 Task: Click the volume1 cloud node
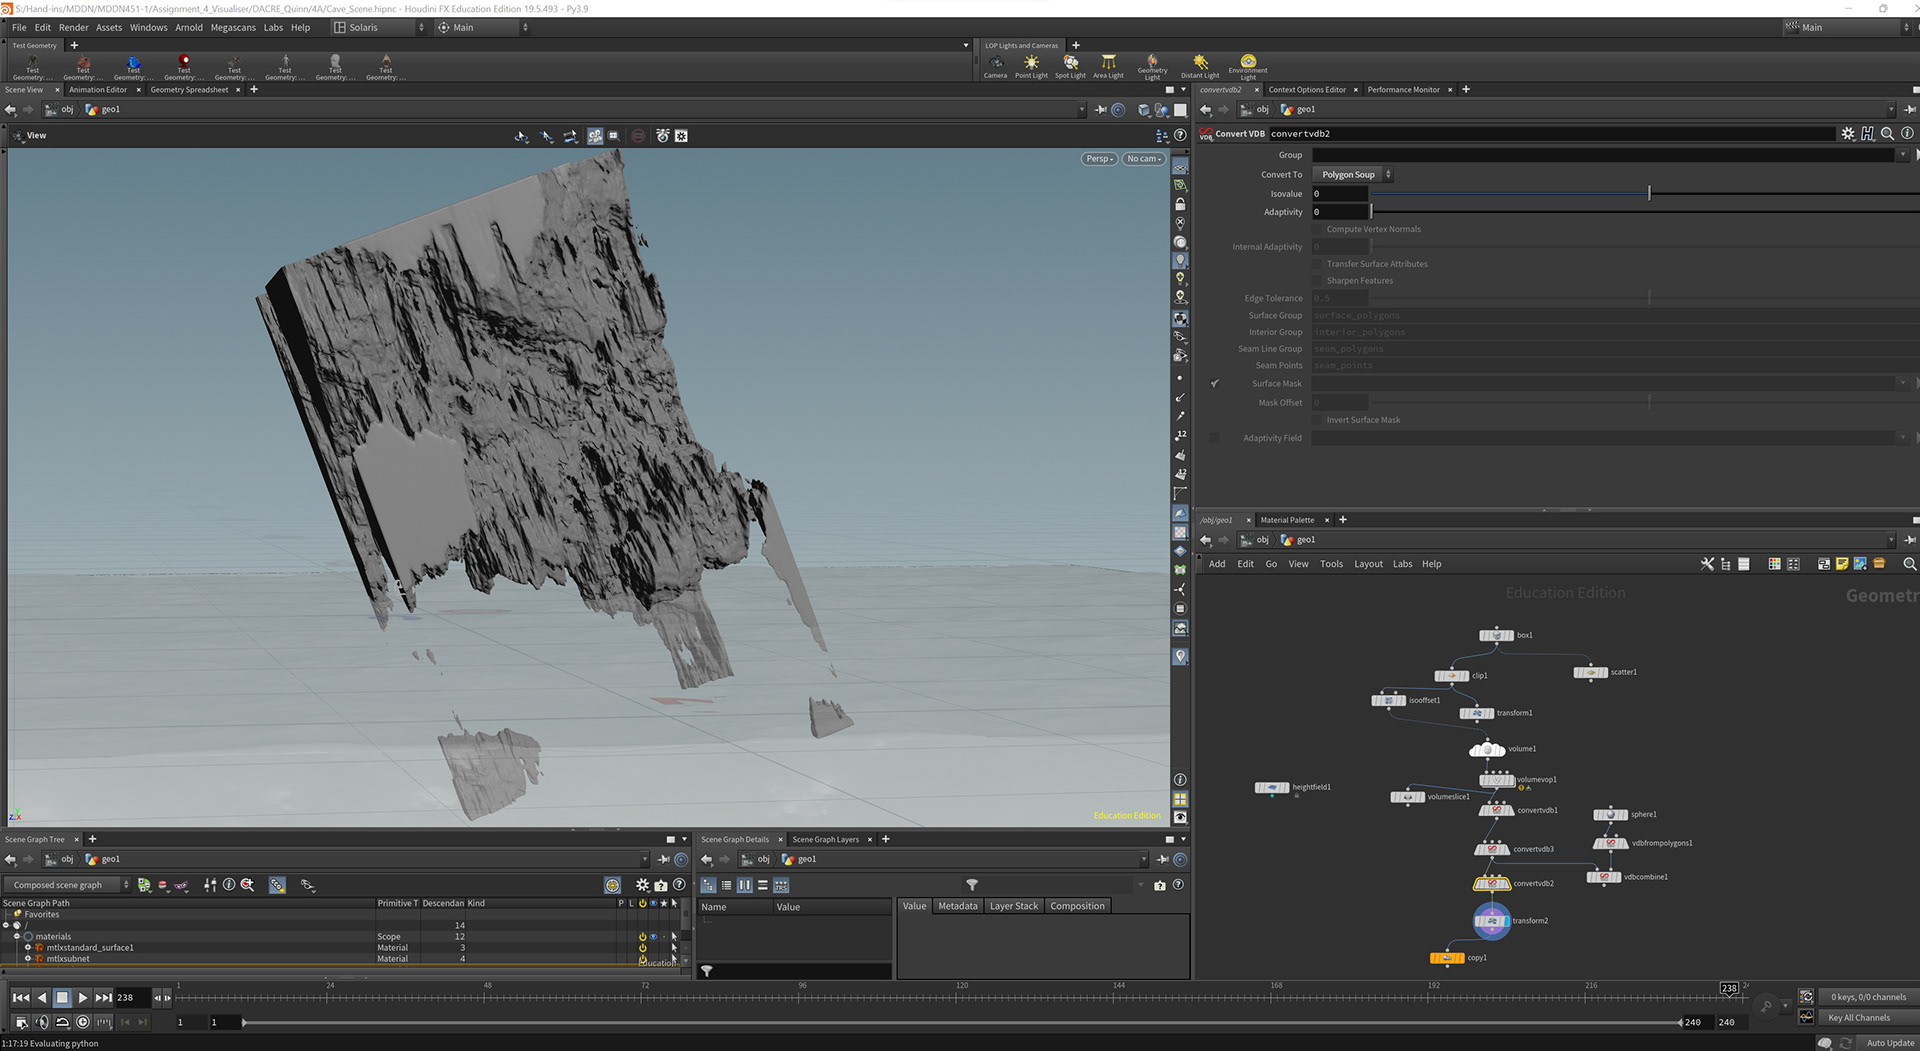[x=1487, y=749]
